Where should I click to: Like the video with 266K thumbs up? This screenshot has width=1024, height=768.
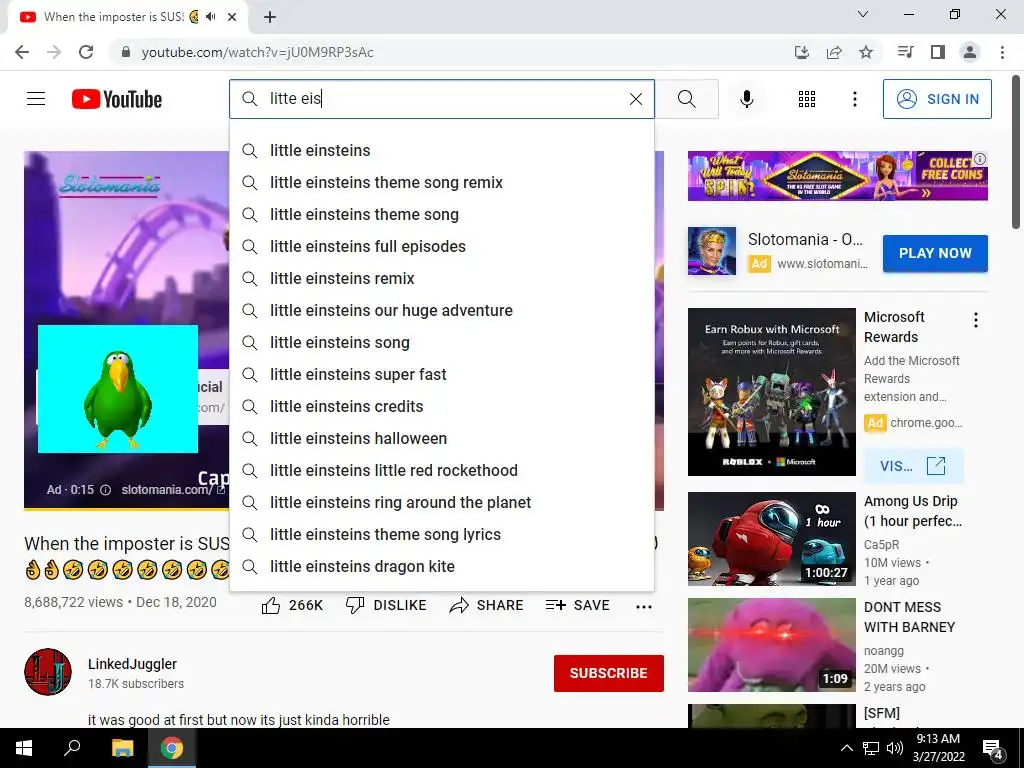click(x=292, y=605)
